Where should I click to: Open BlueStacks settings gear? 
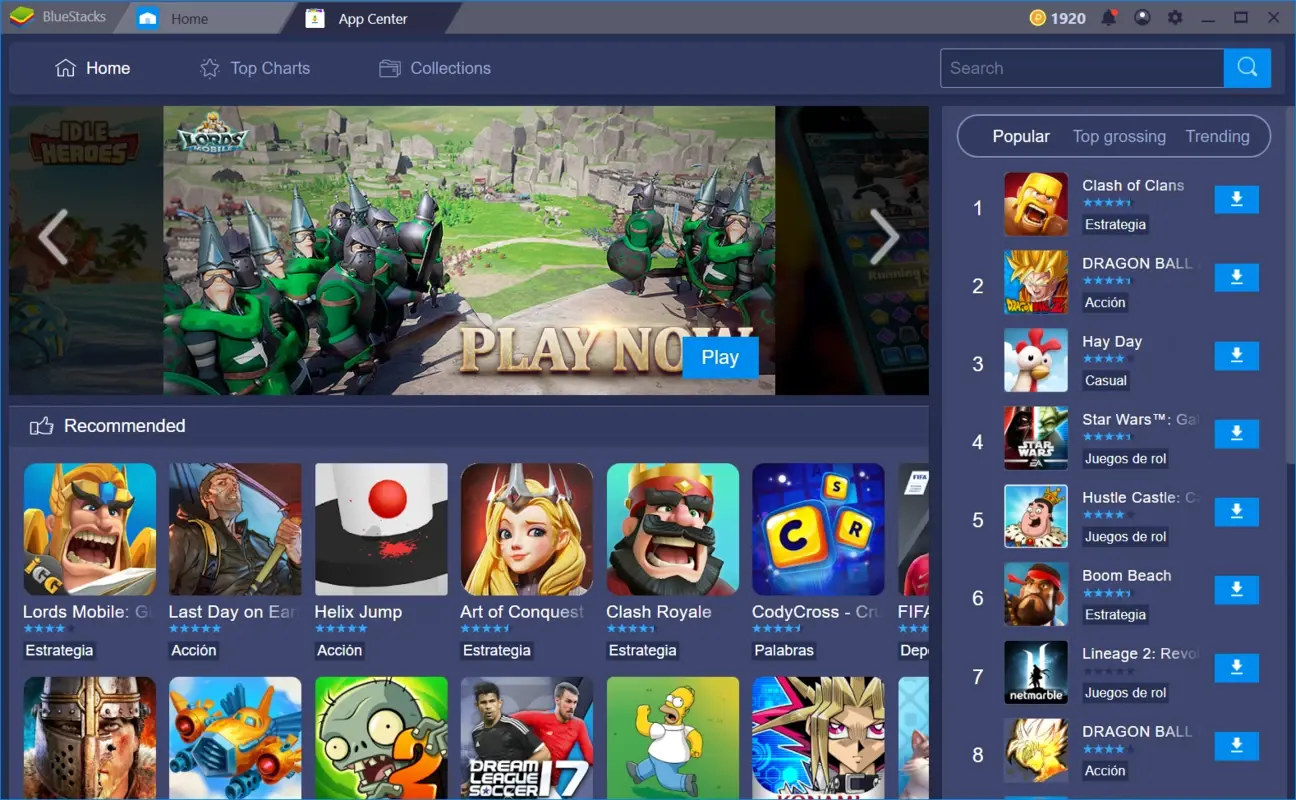pyautogui.click(x=1175, y=17)
